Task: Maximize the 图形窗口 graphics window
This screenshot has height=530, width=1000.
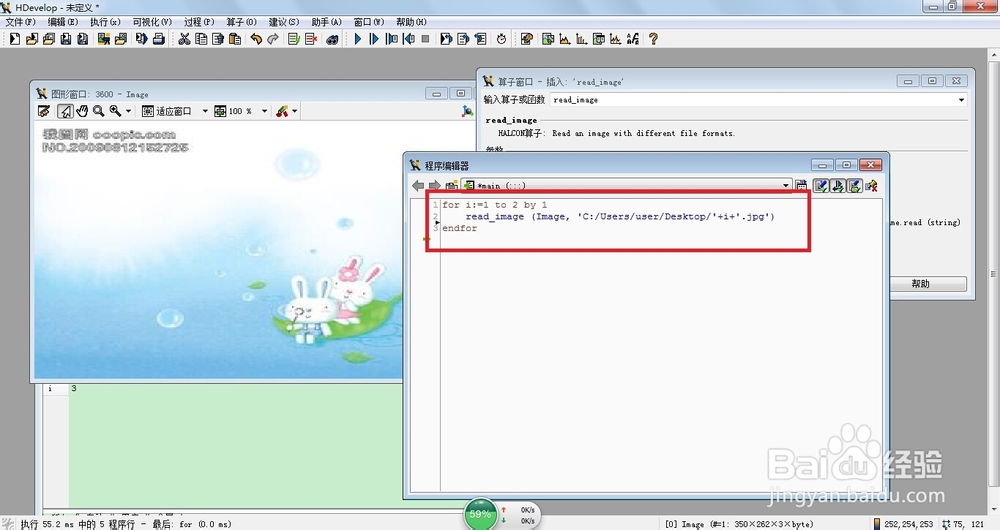Action: (460, 94)
